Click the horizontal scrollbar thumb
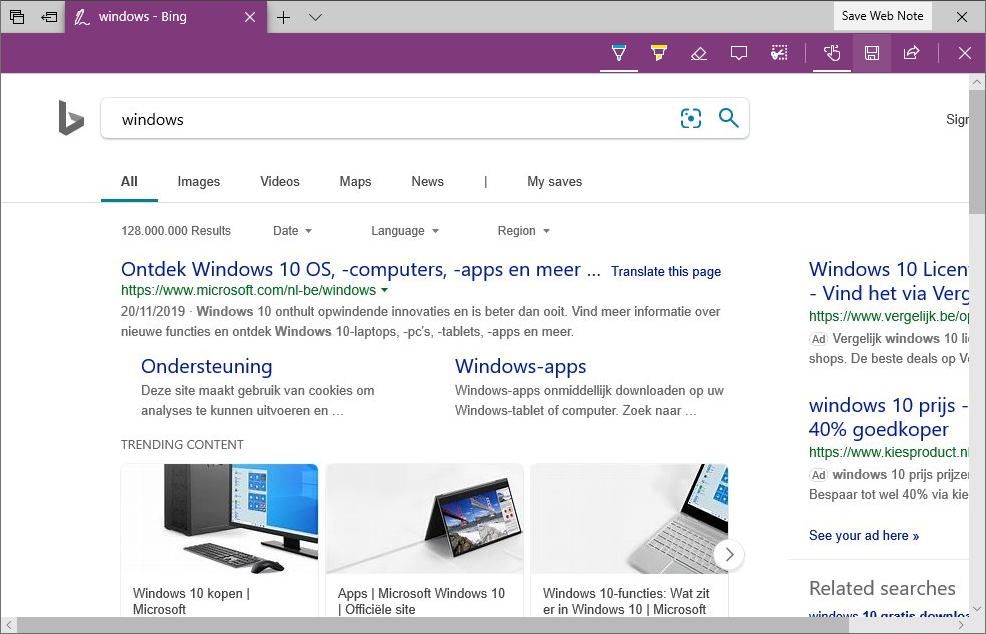 pyautogui.click(x=433, y=625)
